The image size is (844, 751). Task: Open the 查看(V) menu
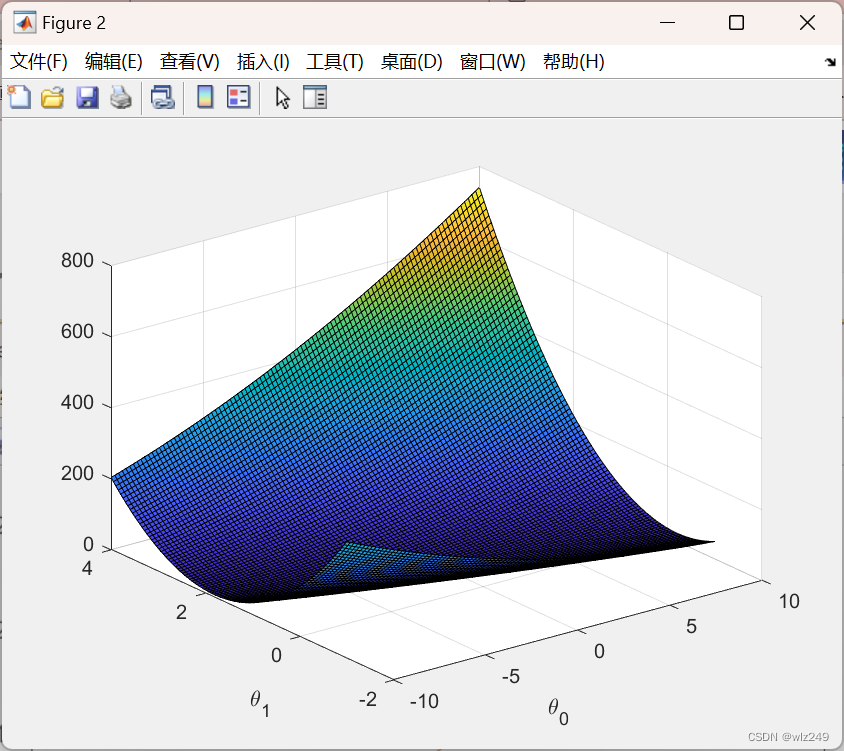189,61
